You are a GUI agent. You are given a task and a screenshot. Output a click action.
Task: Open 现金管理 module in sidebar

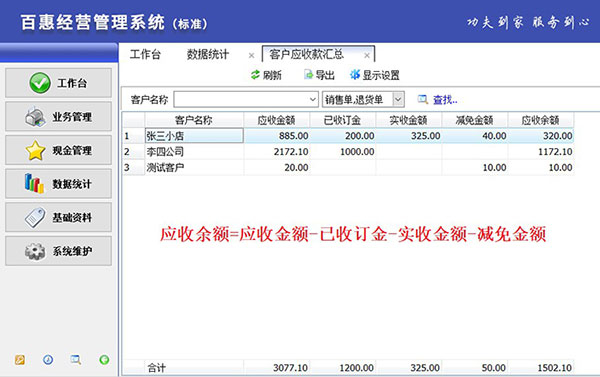point(59,150)
